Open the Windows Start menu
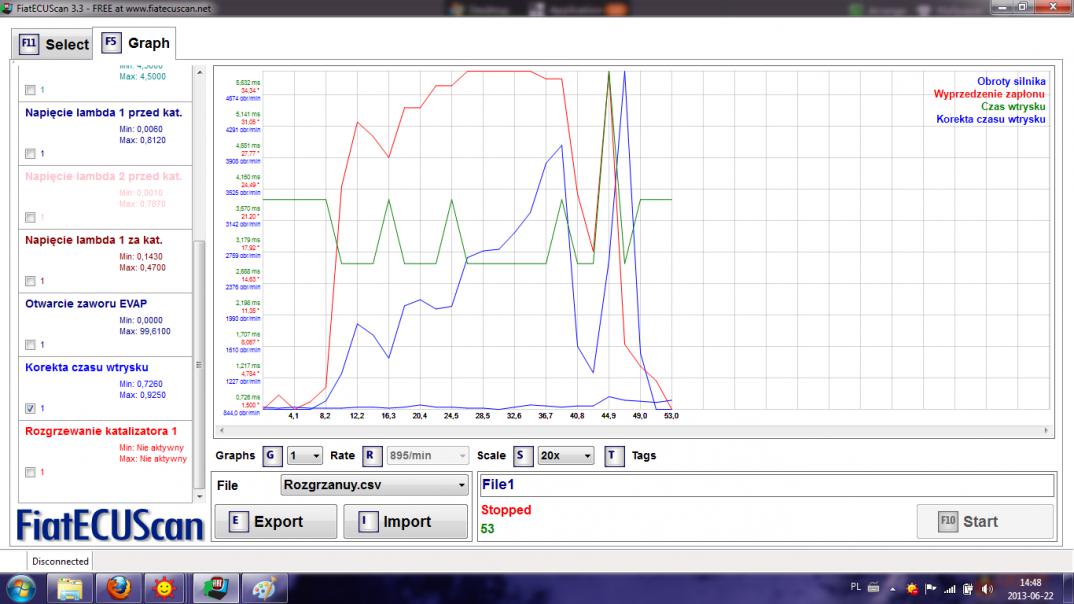This screenshot has width=1074, height=604. point(21,589)
